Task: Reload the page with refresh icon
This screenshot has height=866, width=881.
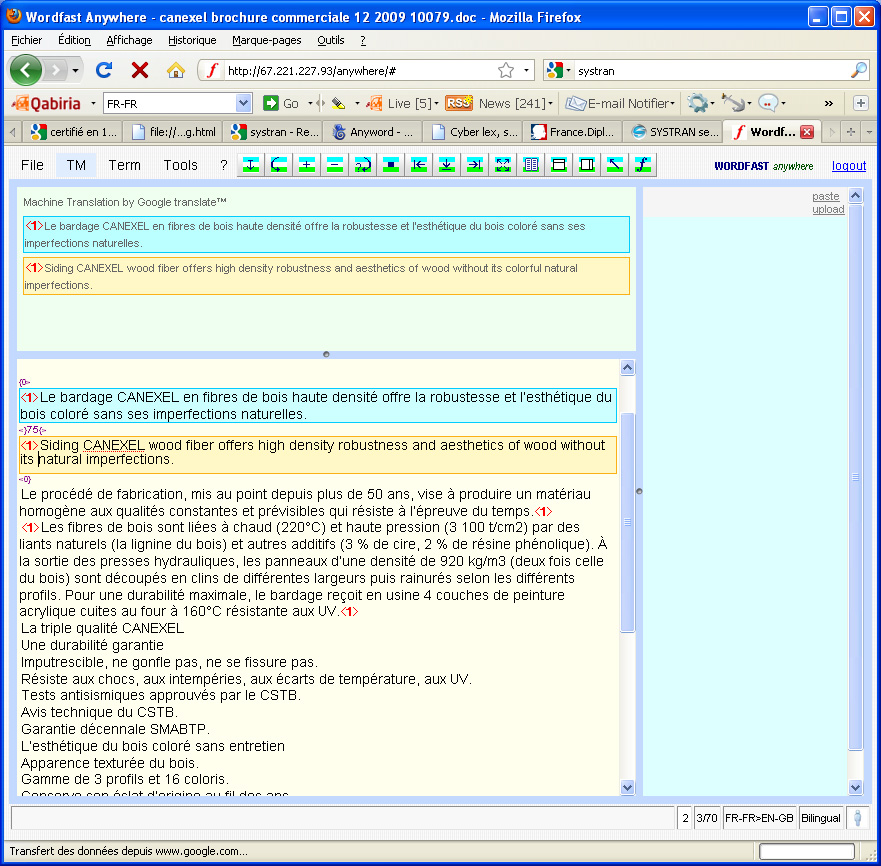Action: tap(104, 70)
